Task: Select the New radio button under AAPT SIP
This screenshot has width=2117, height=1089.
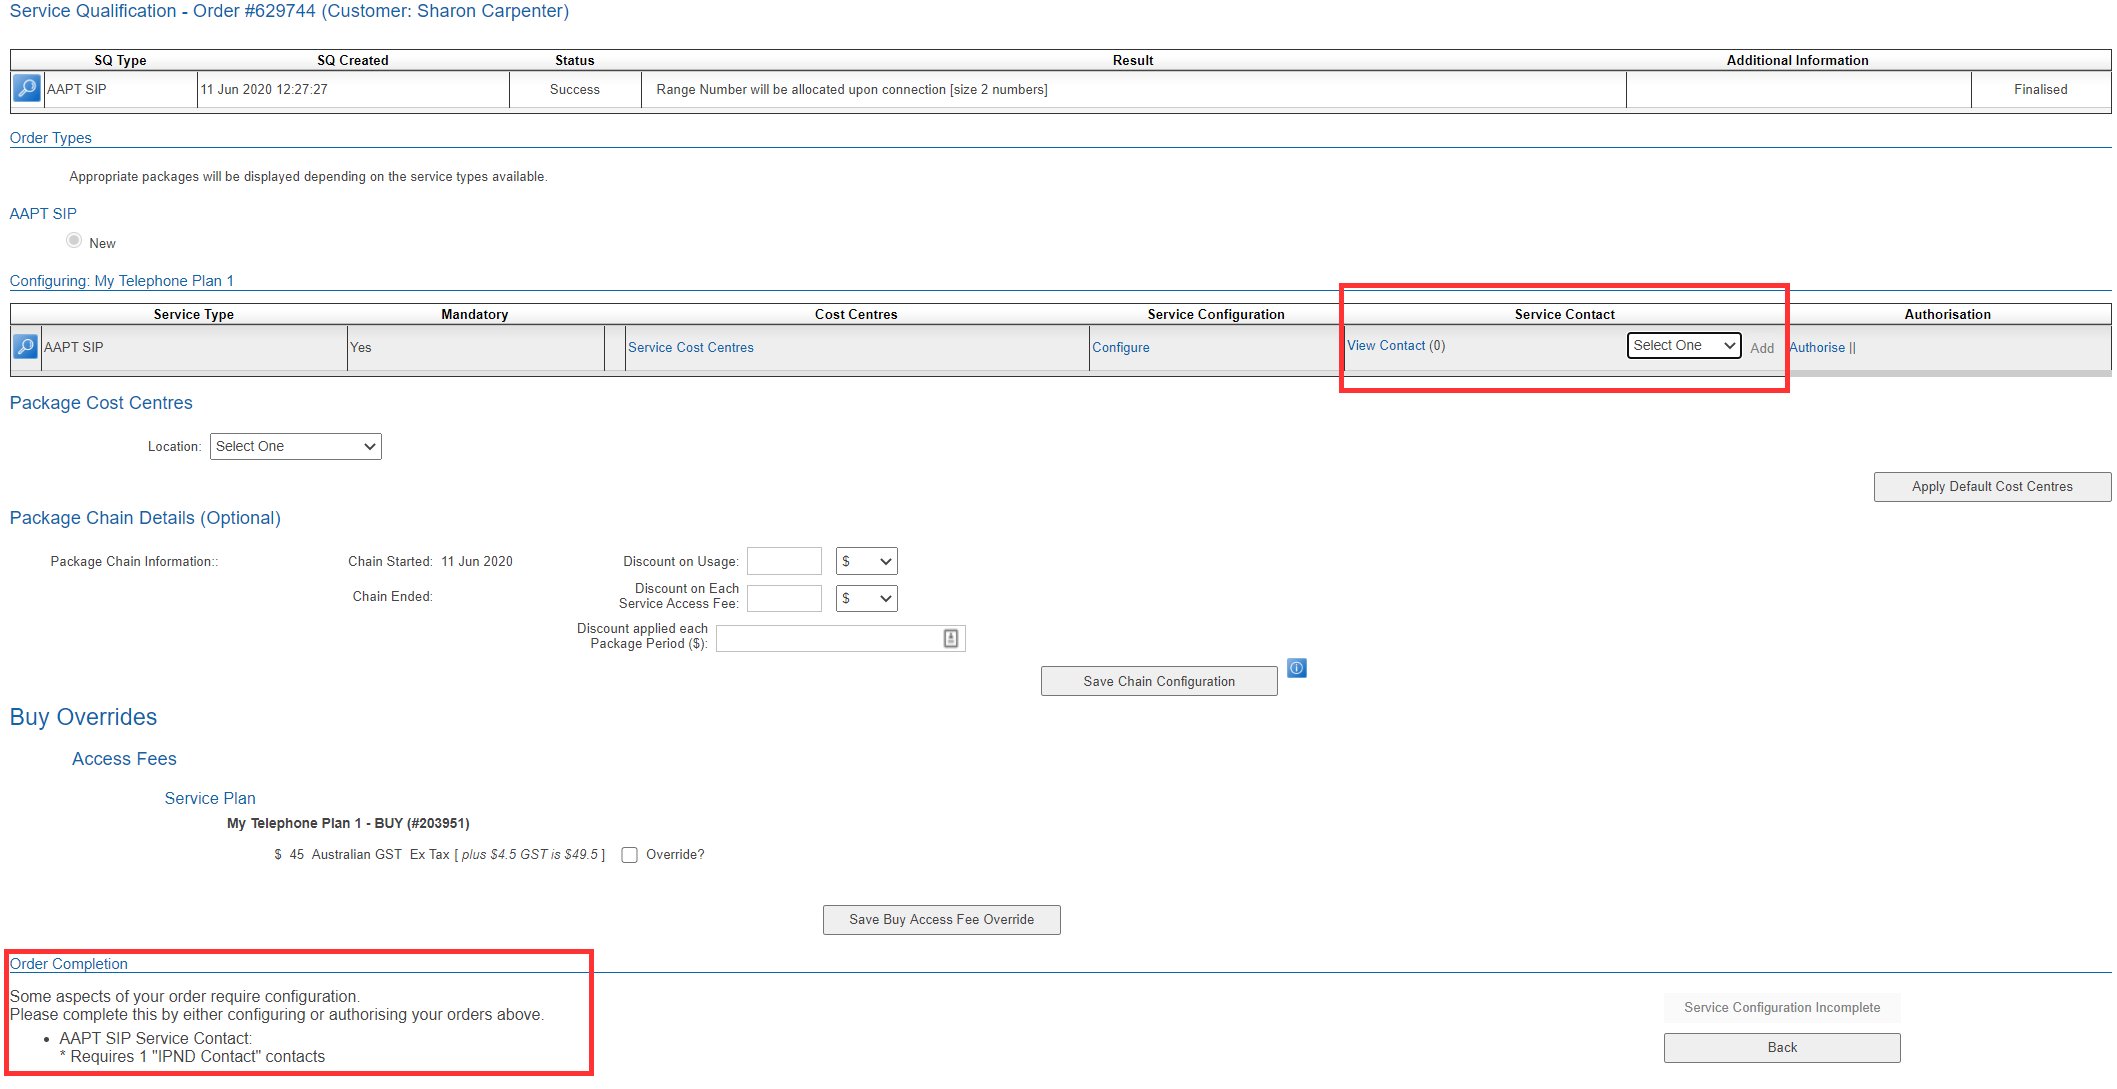Action: (x=74, y=241)
